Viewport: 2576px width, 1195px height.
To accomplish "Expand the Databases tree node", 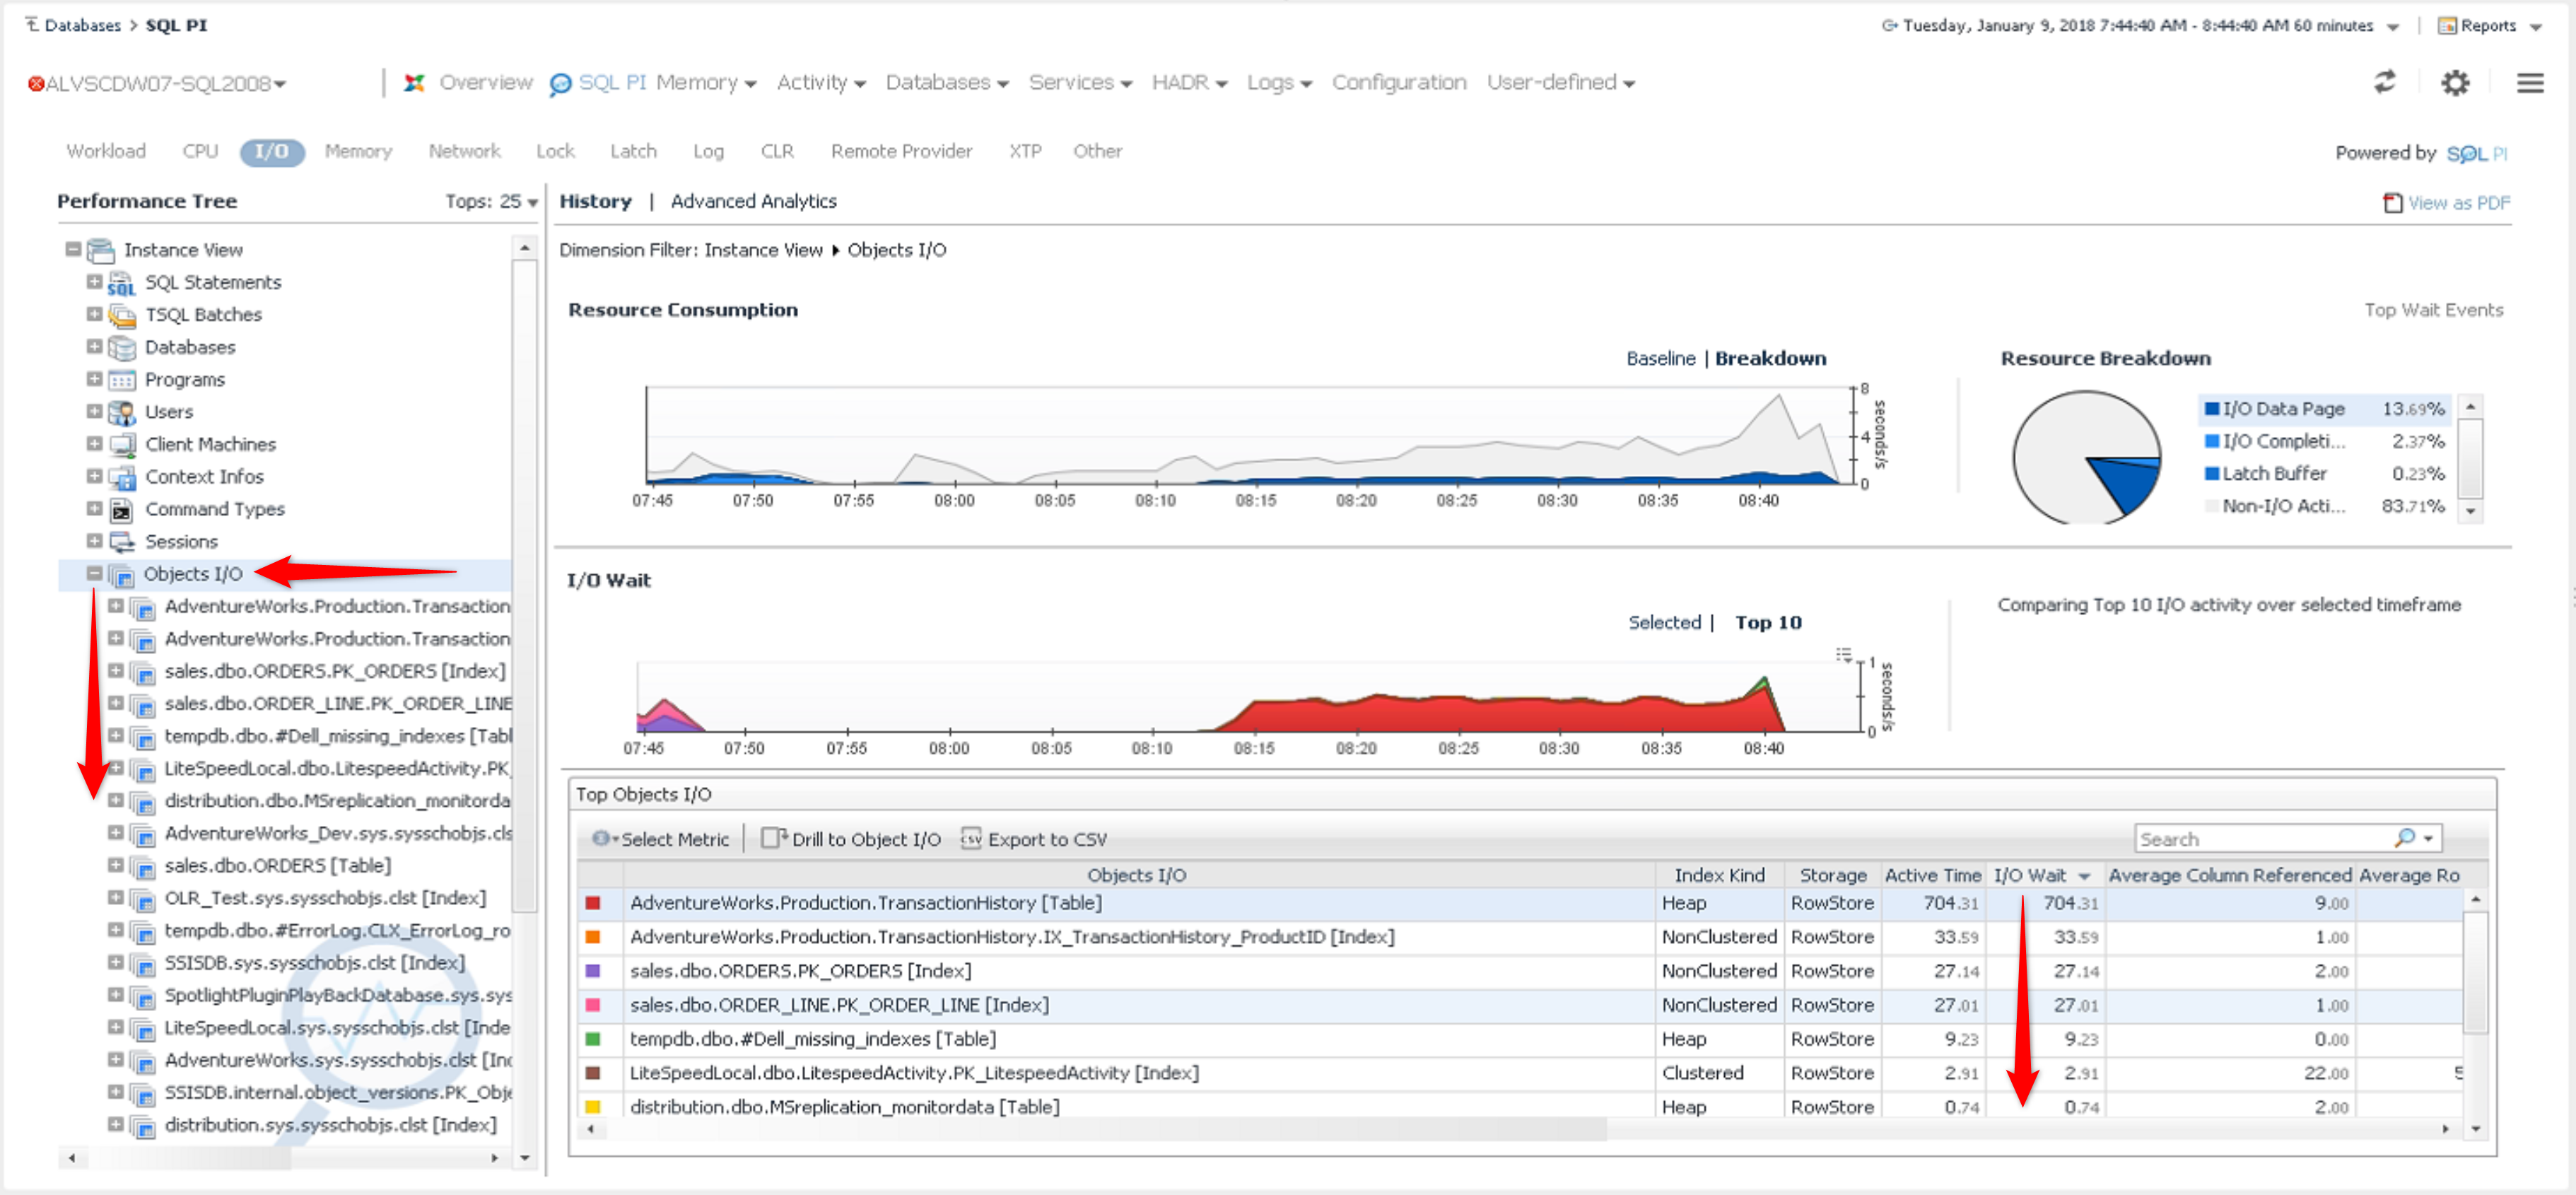I will 94,346.
